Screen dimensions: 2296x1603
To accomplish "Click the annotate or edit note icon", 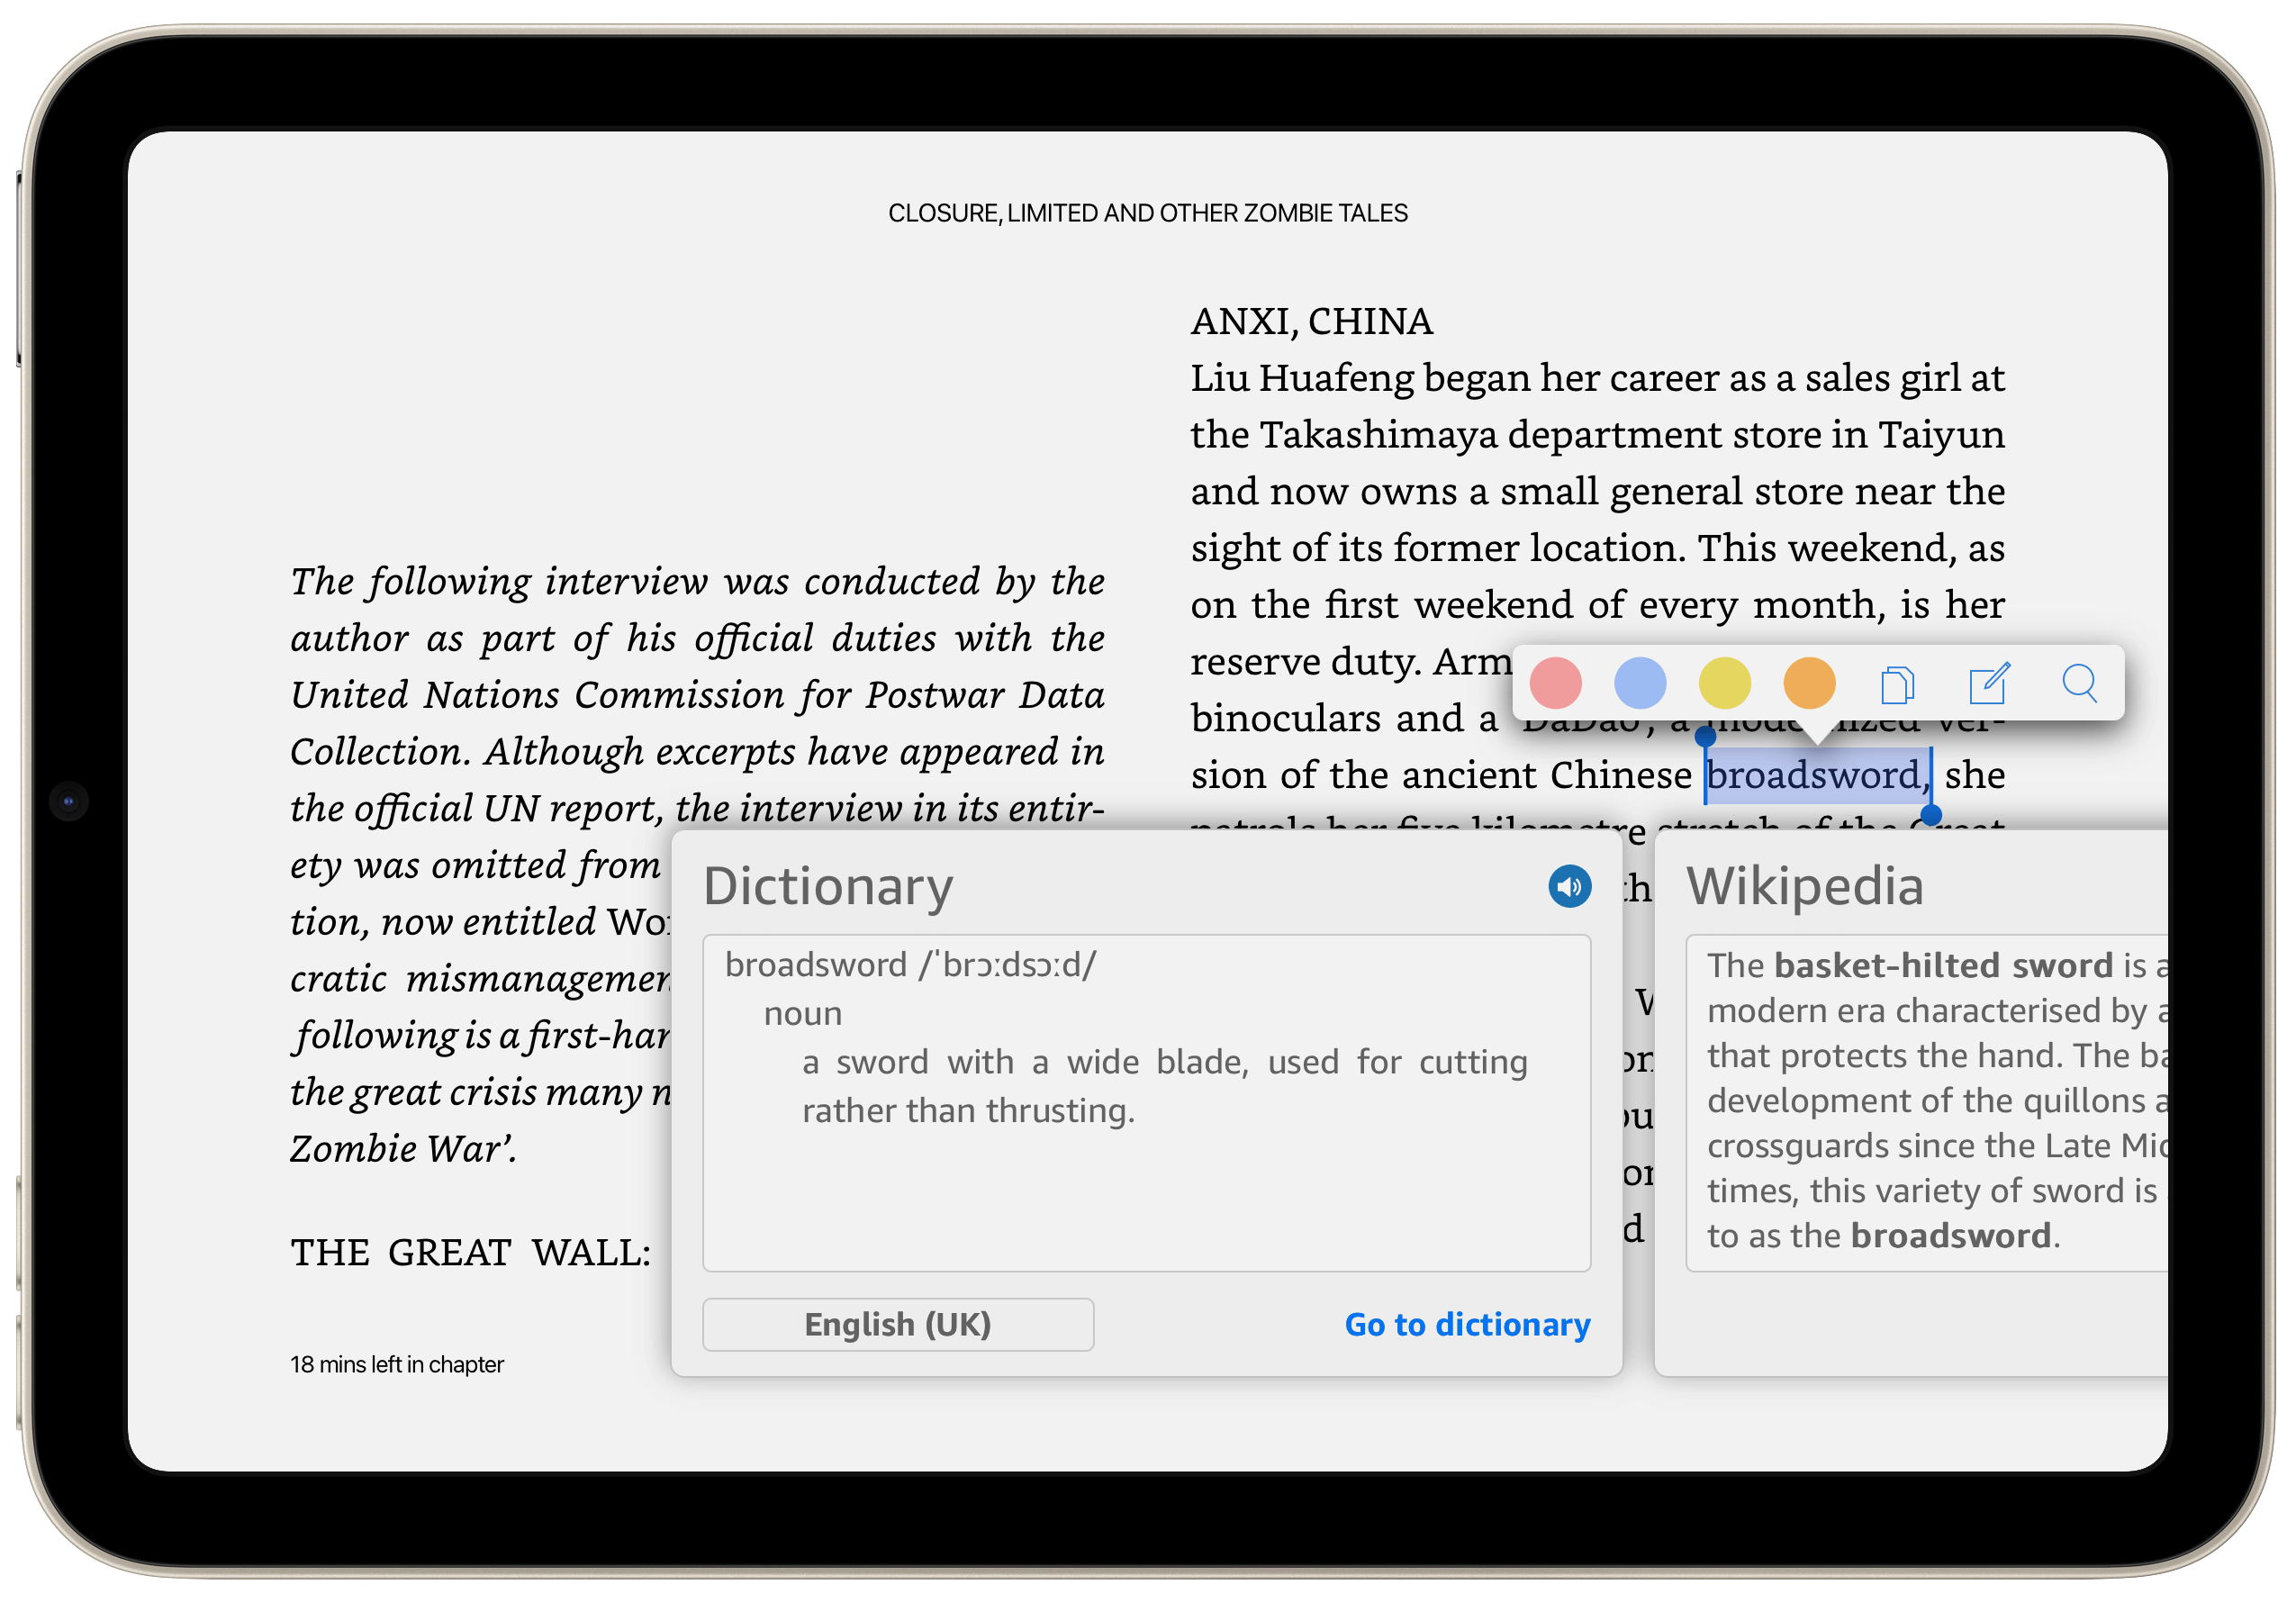I will pos(1987,682).
